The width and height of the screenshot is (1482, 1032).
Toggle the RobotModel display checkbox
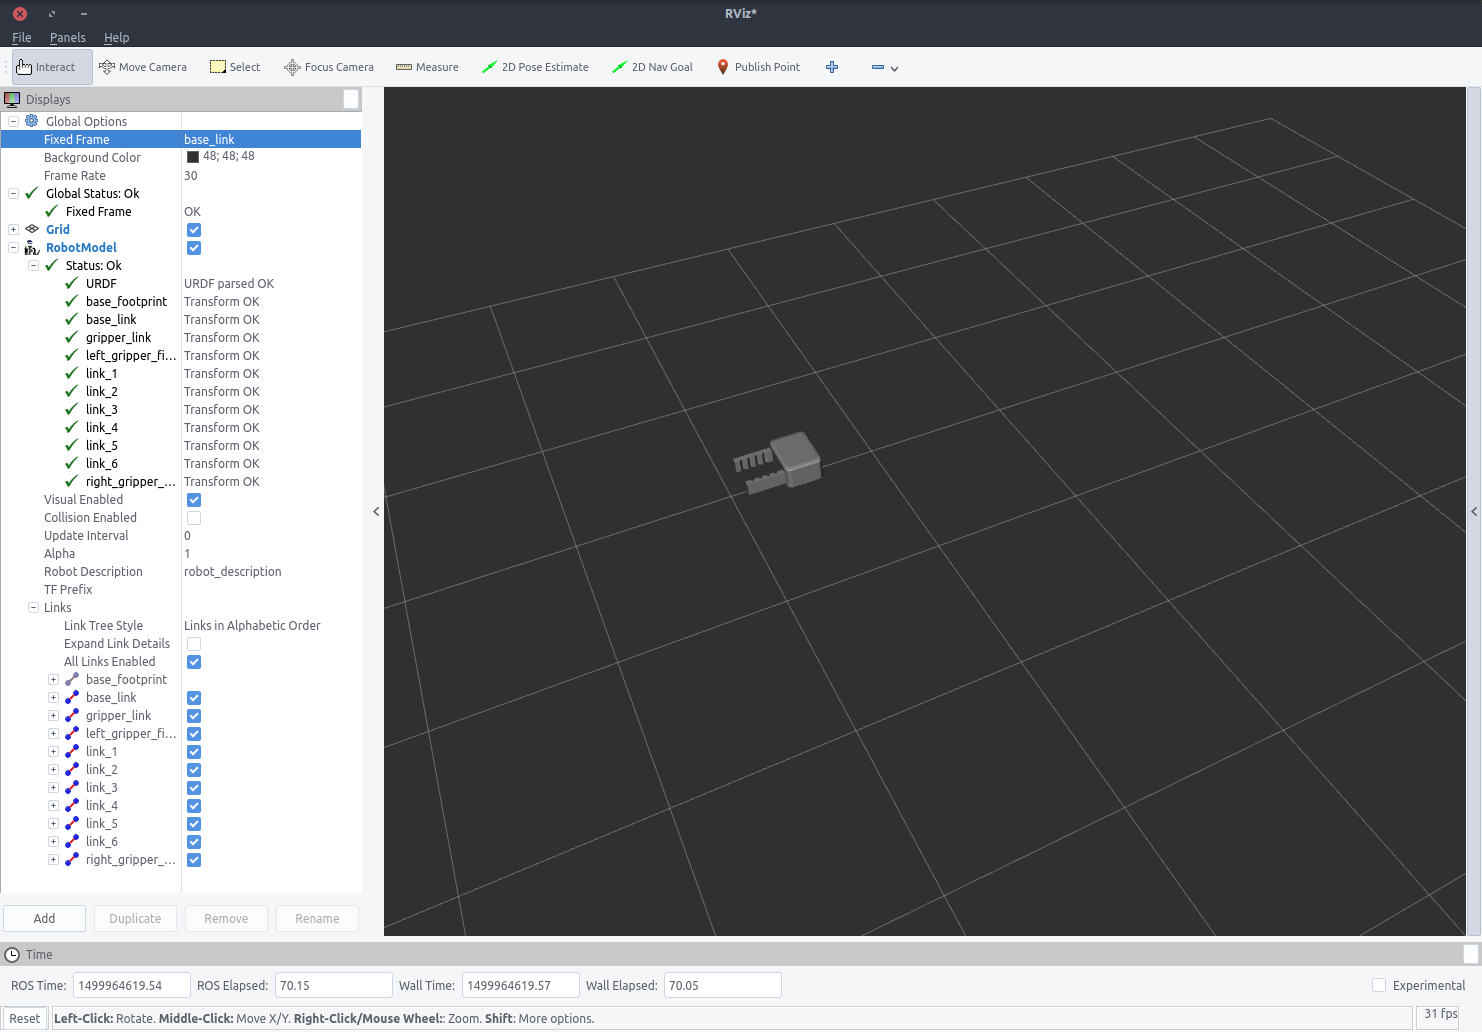click(194, 248)
